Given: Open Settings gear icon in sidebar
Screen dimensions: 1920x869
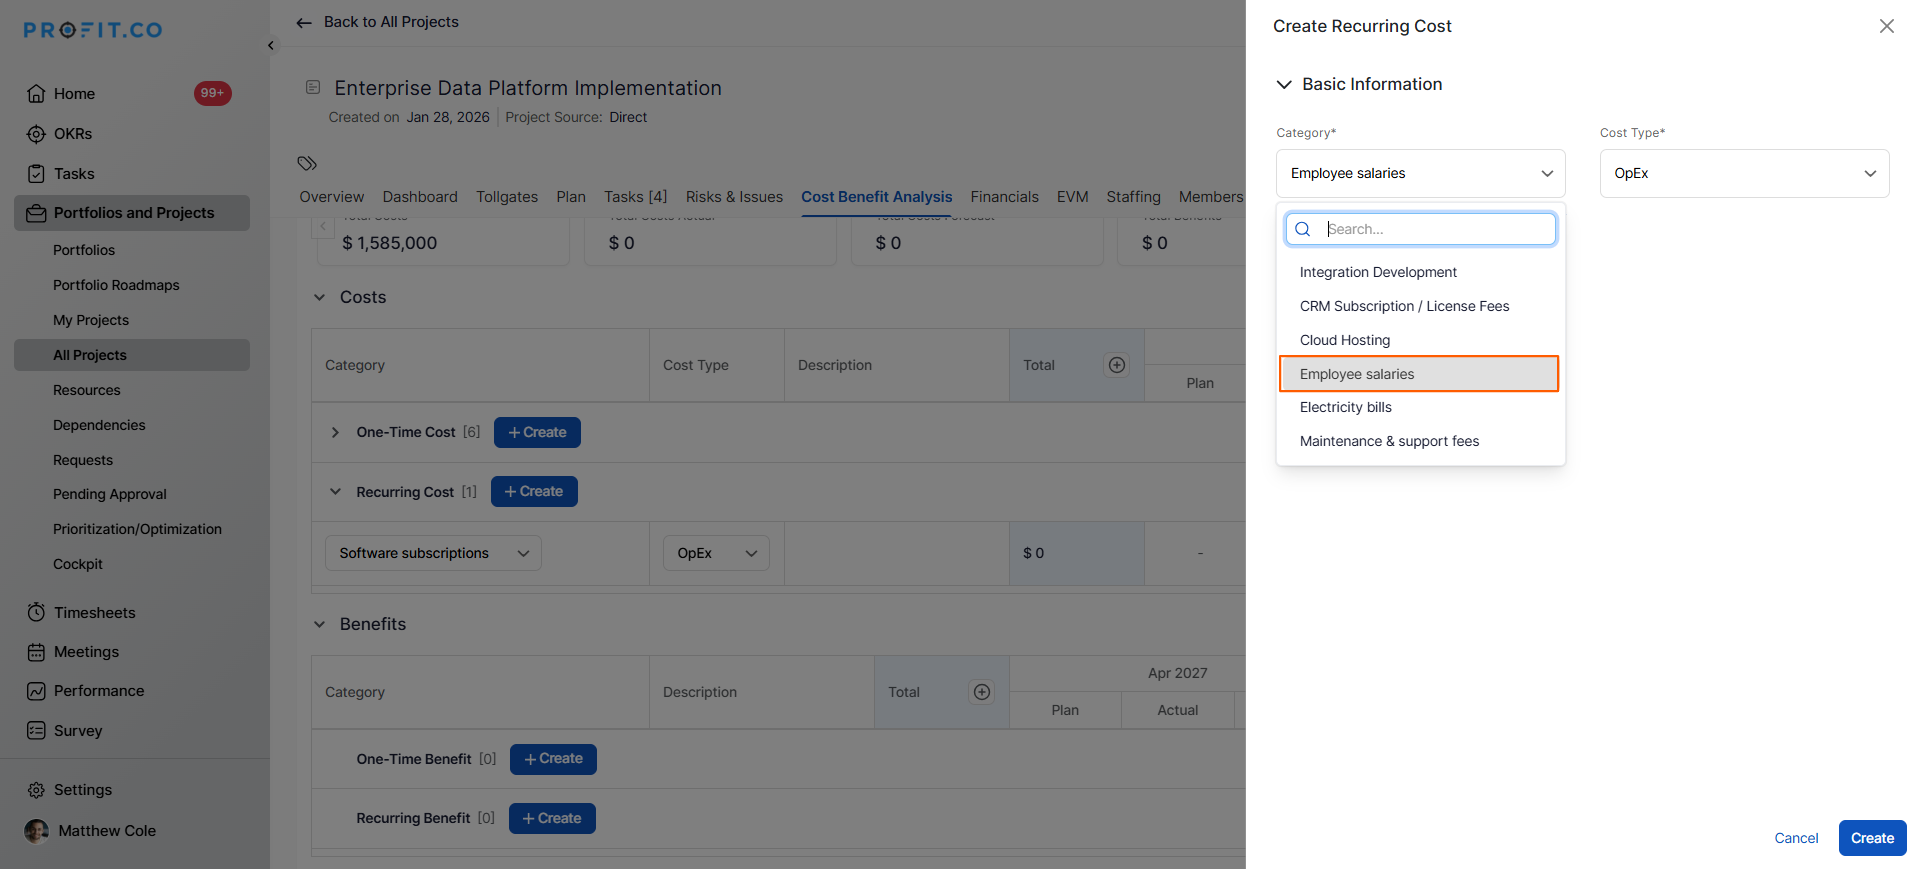Looking at the screenshot, I should (x=36, y=790).
